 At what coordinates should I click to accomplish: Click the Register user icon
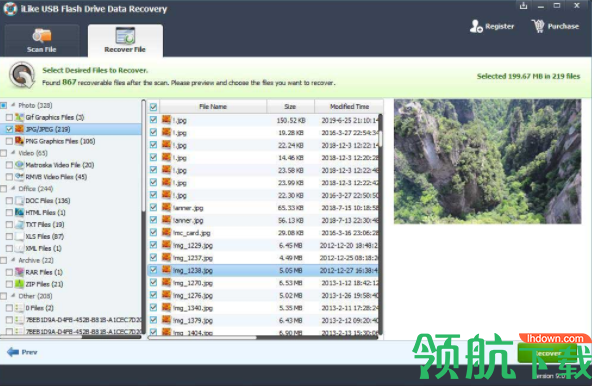[476, 26]
